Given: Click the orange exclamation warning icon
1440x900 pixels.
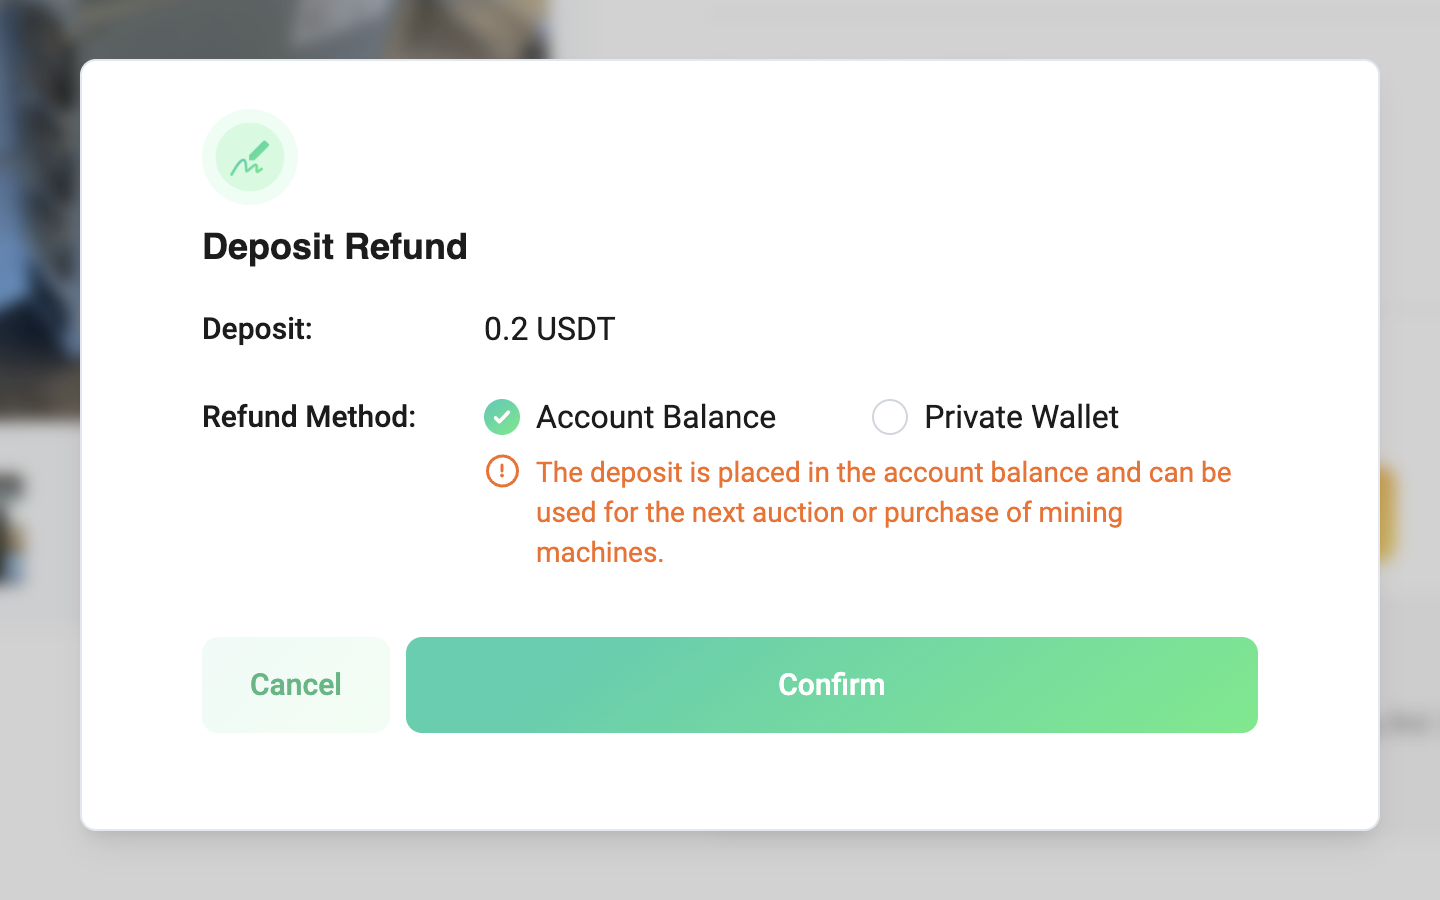Looking at the screenshot, I should 502,471.
